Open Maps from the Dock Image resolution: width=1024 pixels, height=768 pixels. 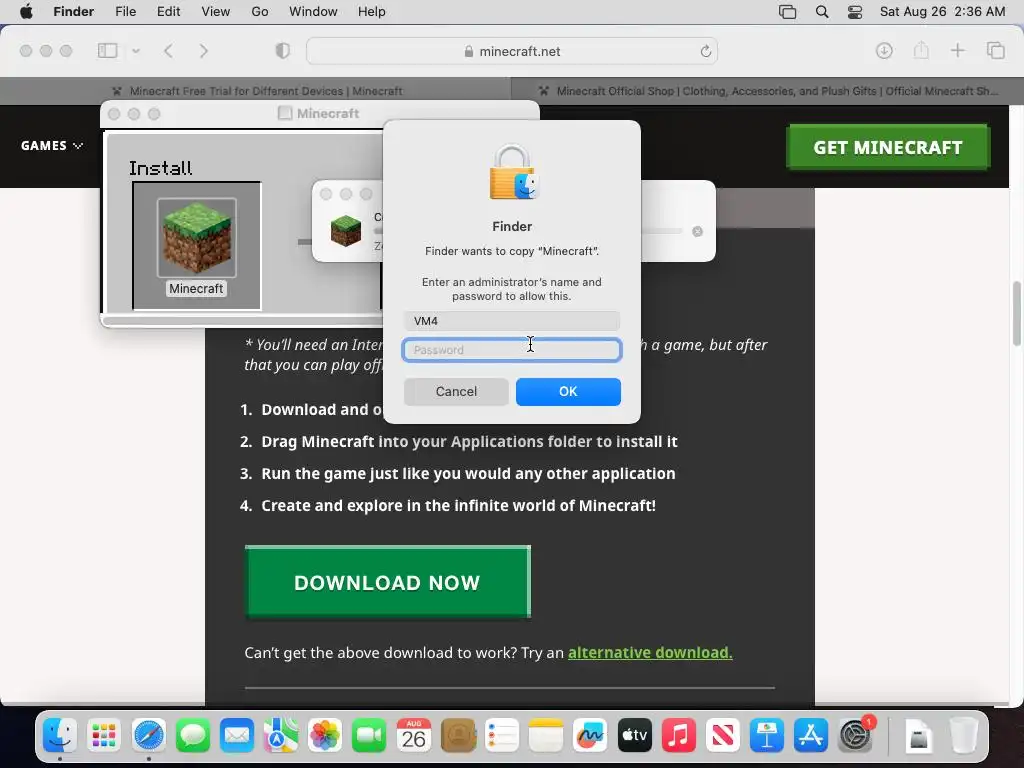(x=281, y=736)
